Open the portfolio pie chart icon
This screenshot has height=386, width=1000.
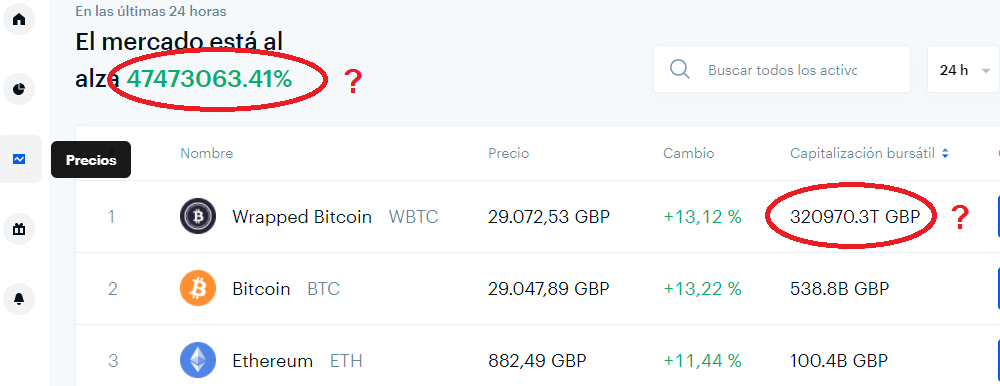tap(19, 89)
